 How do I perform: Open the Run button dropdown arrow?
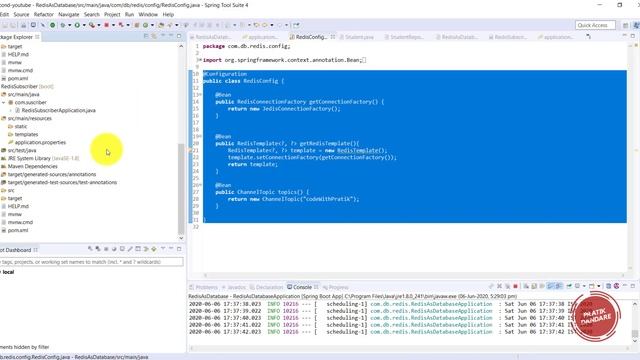(x=84, y=25)
